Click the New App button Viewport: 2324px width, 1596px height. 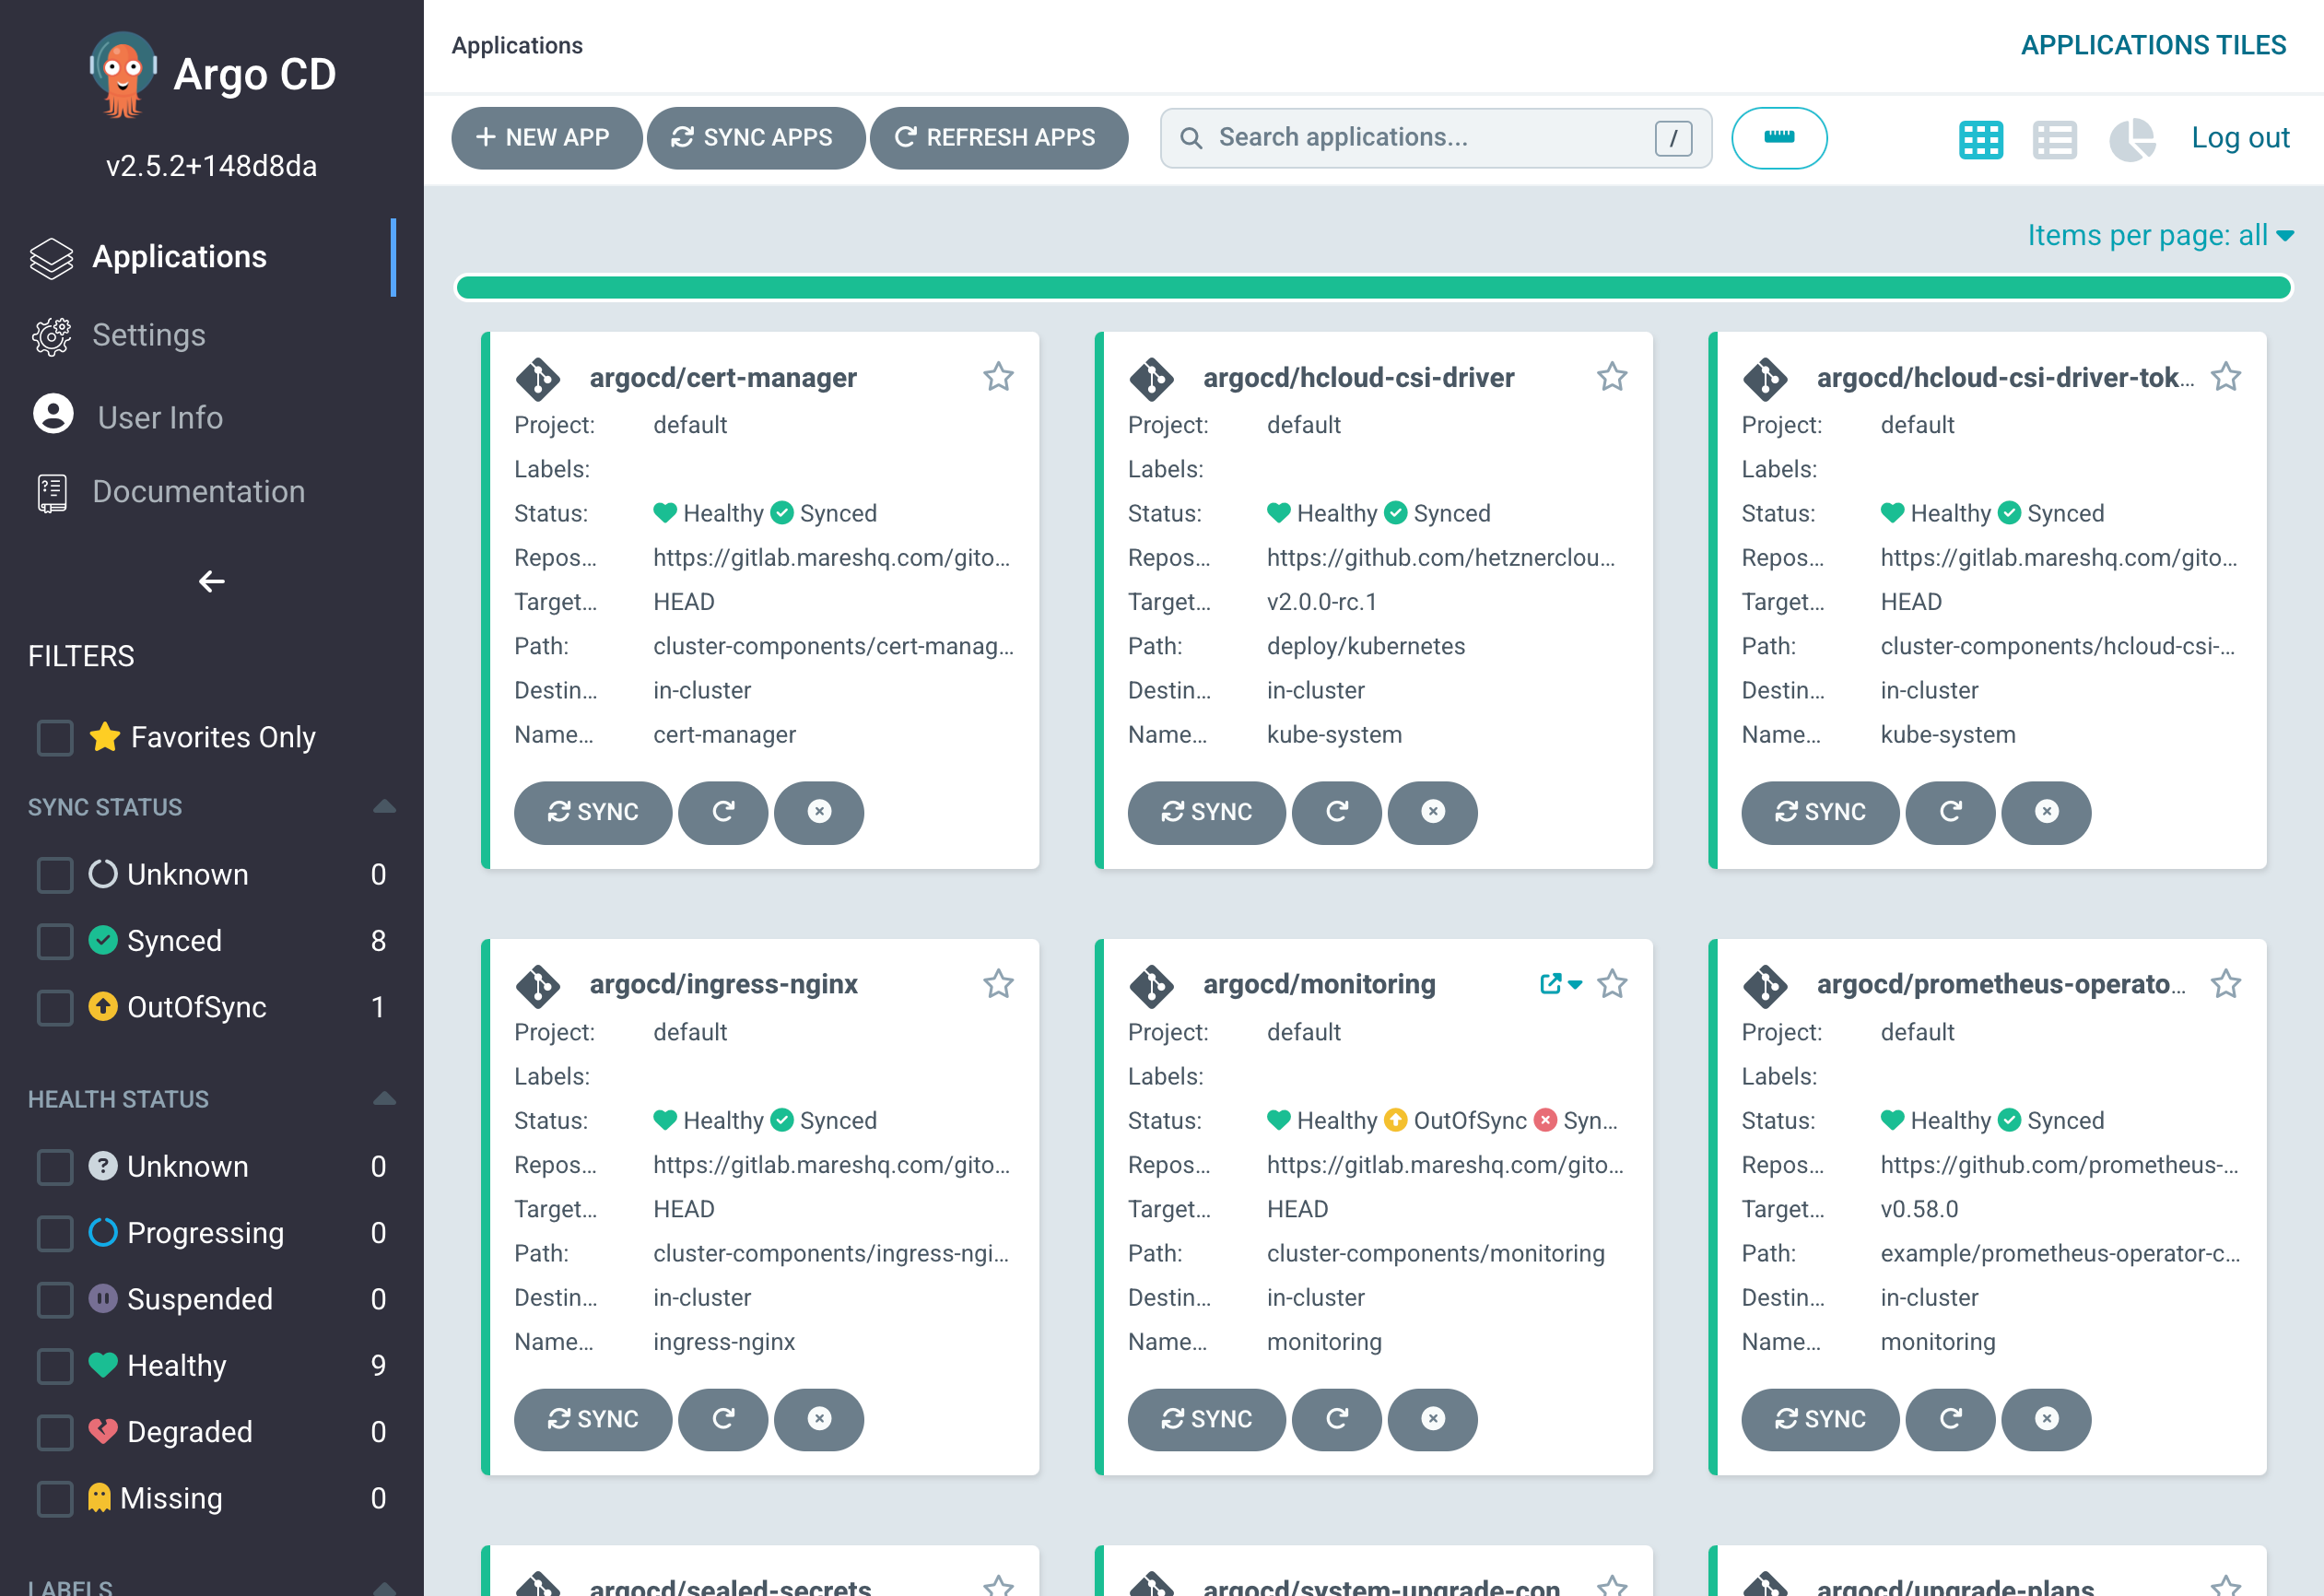coord(545,138)
